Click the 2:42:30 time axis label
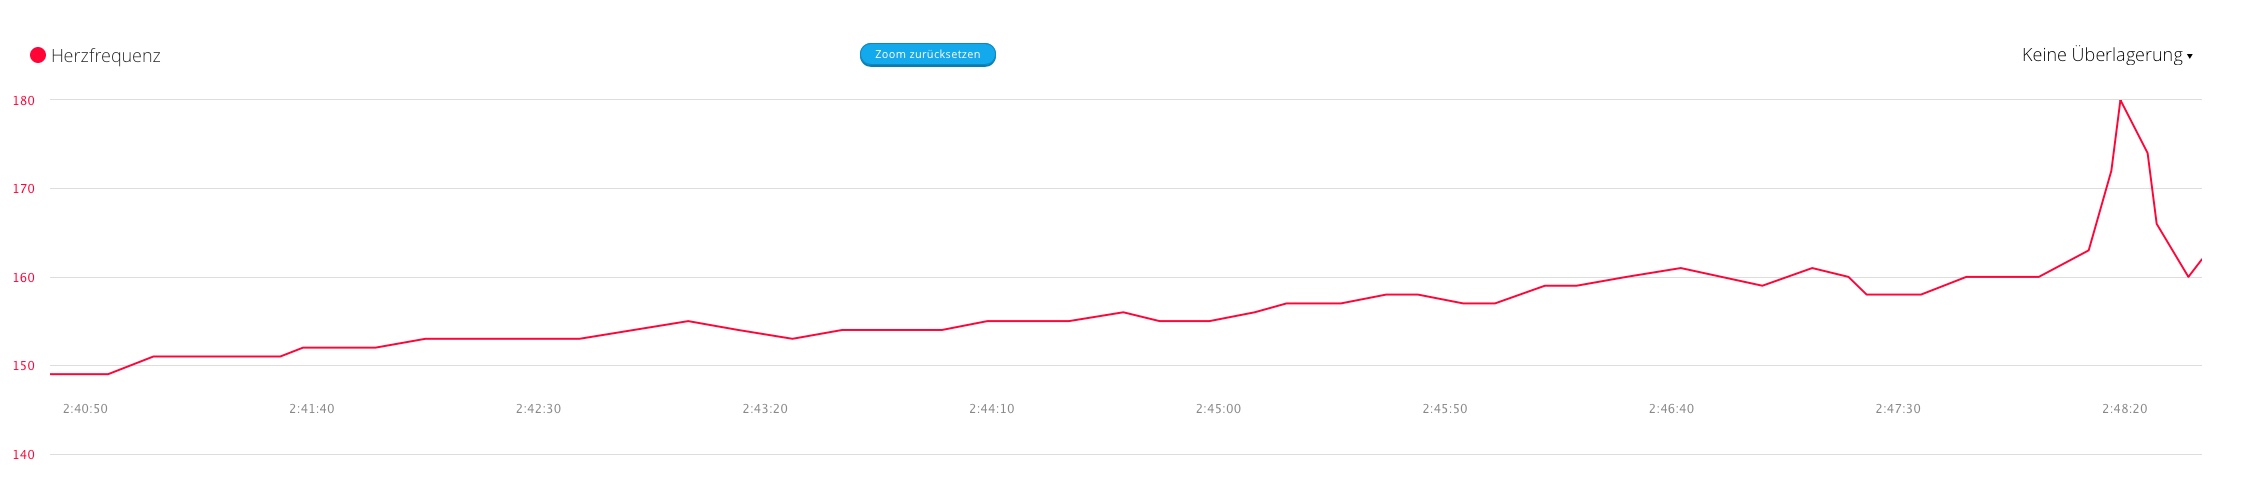The width and height of the screenshot is (2244, 489). coord(538,409)
